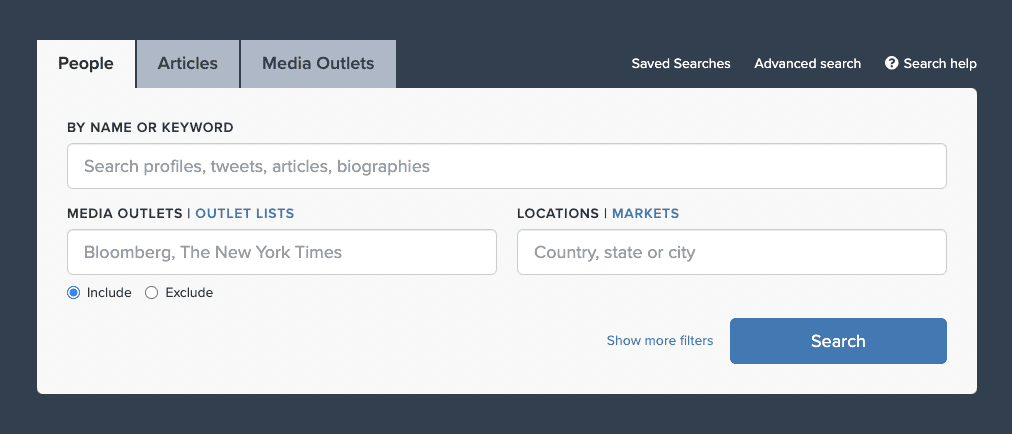This screenshot has width=1012, height=434.
Task: Expand Show more filters
Action: [x=660, y=340]
